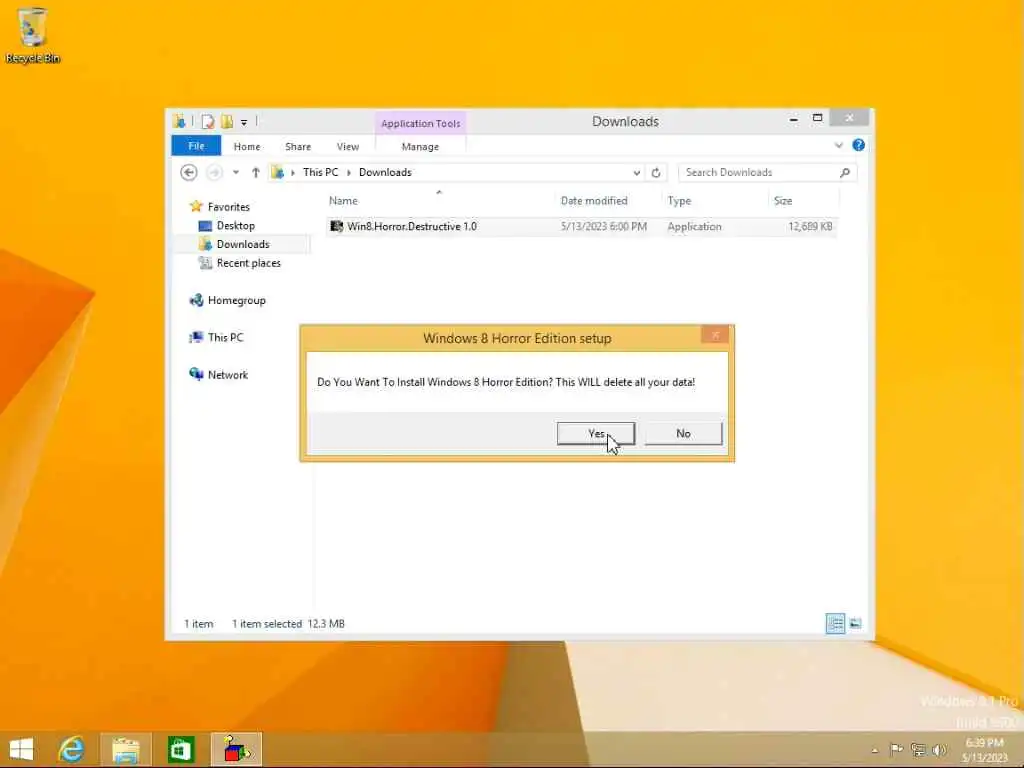The width and height of the screenshot is (1024, 768).
Task: Click the search magnifier icon
Action: pos(845,172)
